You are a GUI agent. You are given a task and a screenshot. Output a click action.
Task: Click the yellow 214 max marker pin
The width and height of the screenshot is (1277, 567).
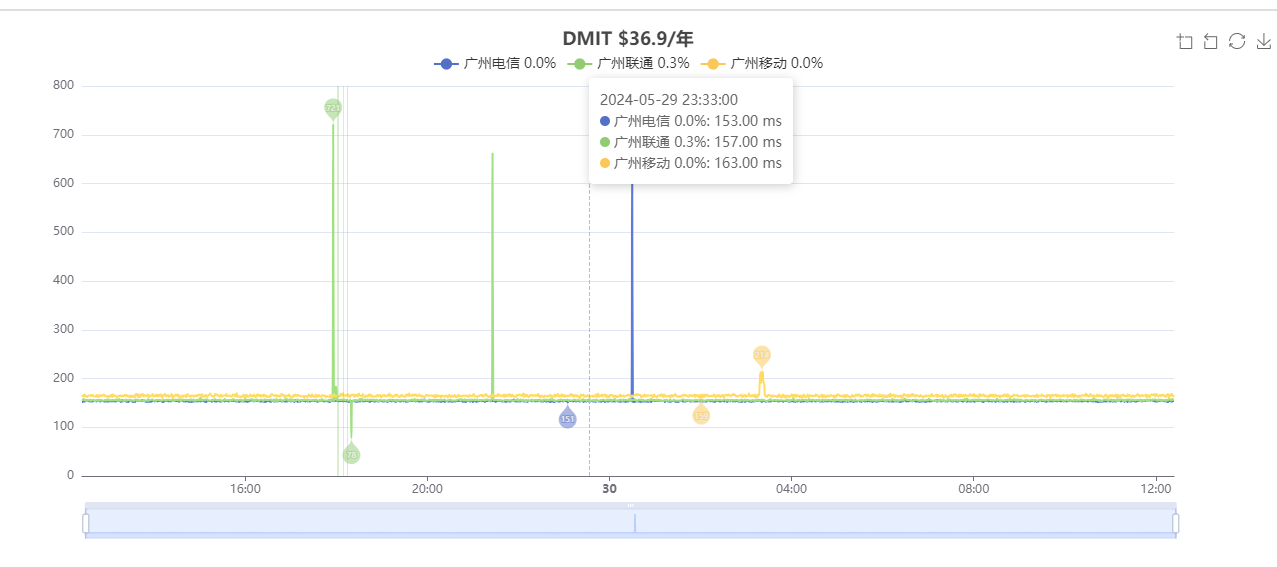pyautogui.click(x=762, y=356)
